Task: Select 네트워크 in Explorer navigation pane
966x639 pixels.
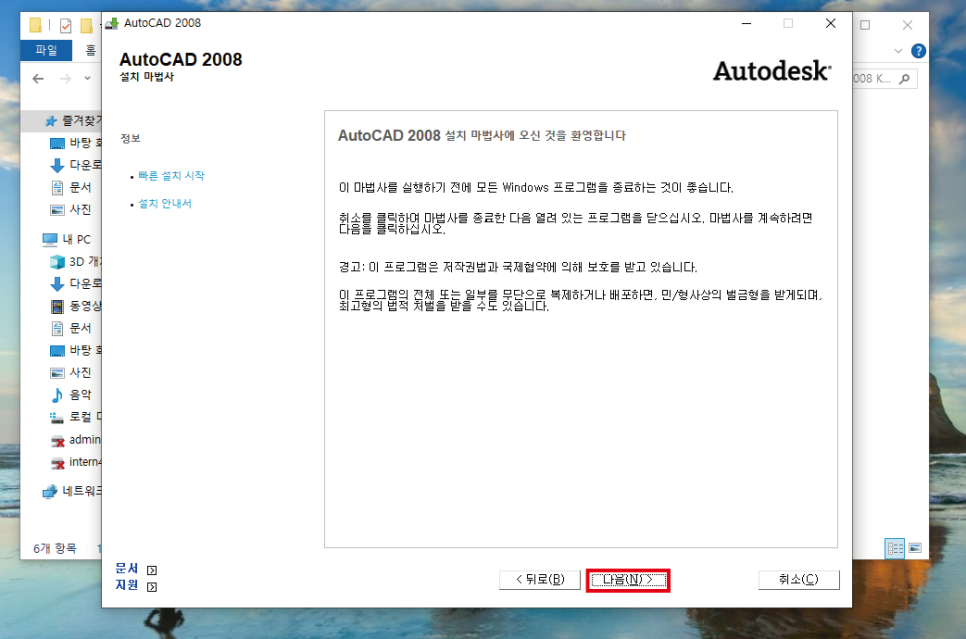Action: click(x=72, y=491)
